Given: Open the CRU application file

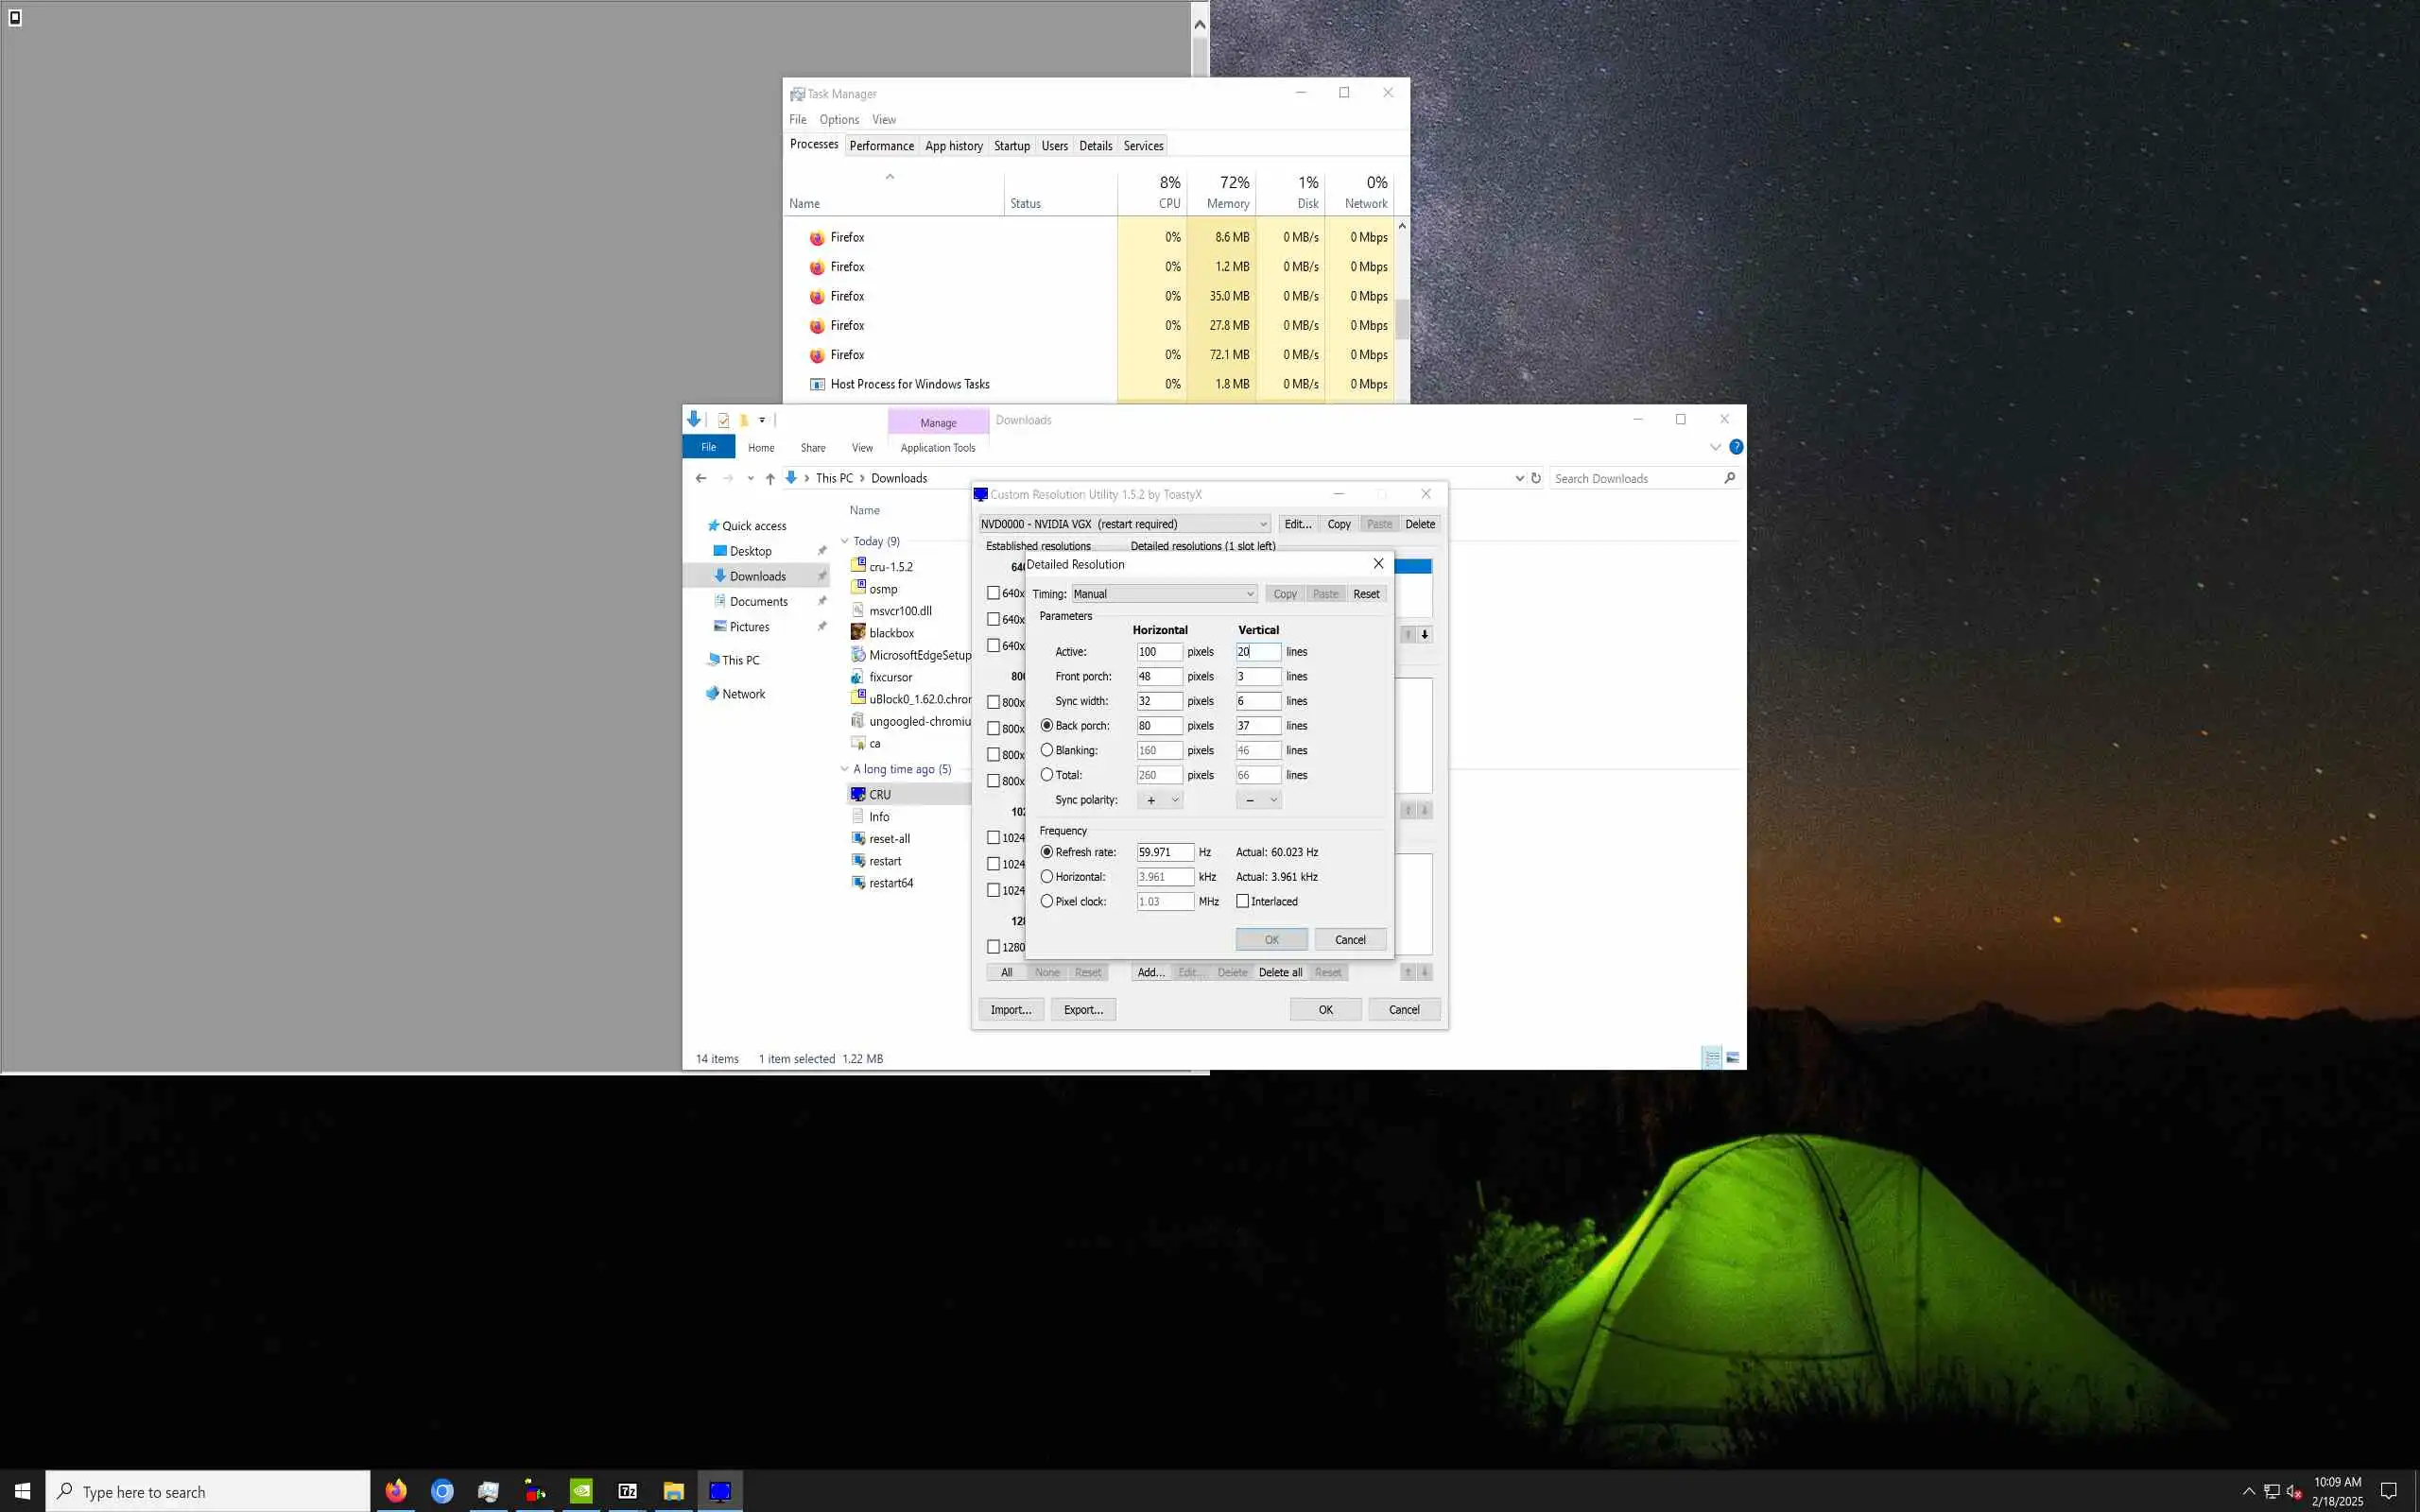Looking at the screenshot, I should 879,794.
